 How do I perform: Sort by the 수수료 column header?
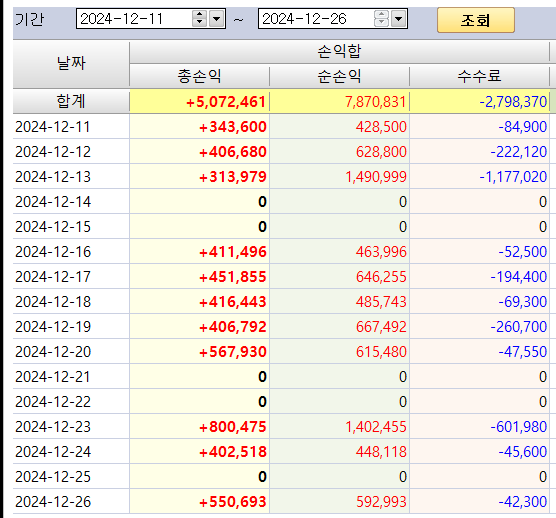click(479, 76)
